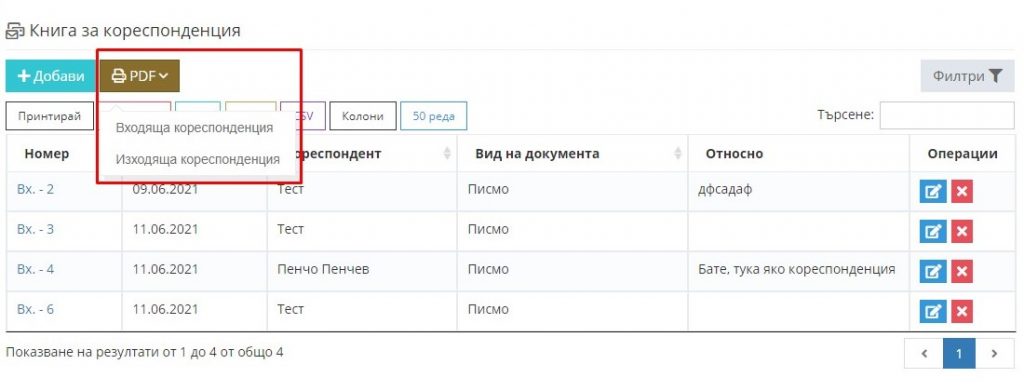Sort by Кореспондент column arrows
Screen dimensions: 1024x391
pos(447,153)
